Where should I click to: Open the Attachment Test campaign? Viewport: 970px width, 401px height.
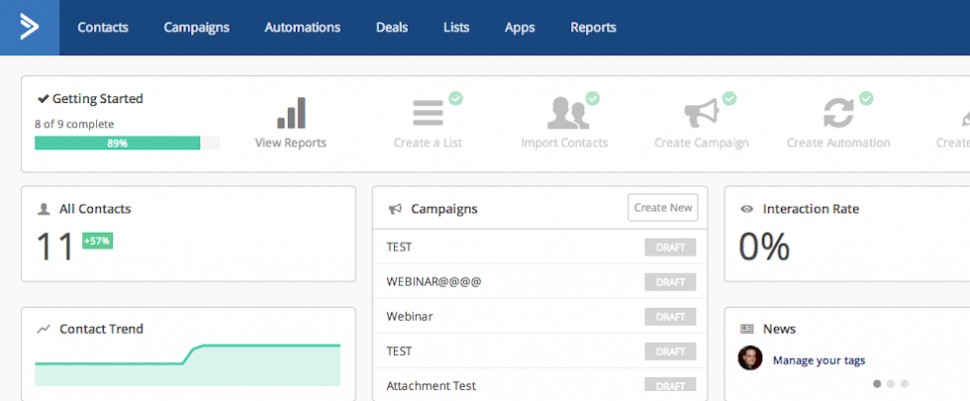431,385
